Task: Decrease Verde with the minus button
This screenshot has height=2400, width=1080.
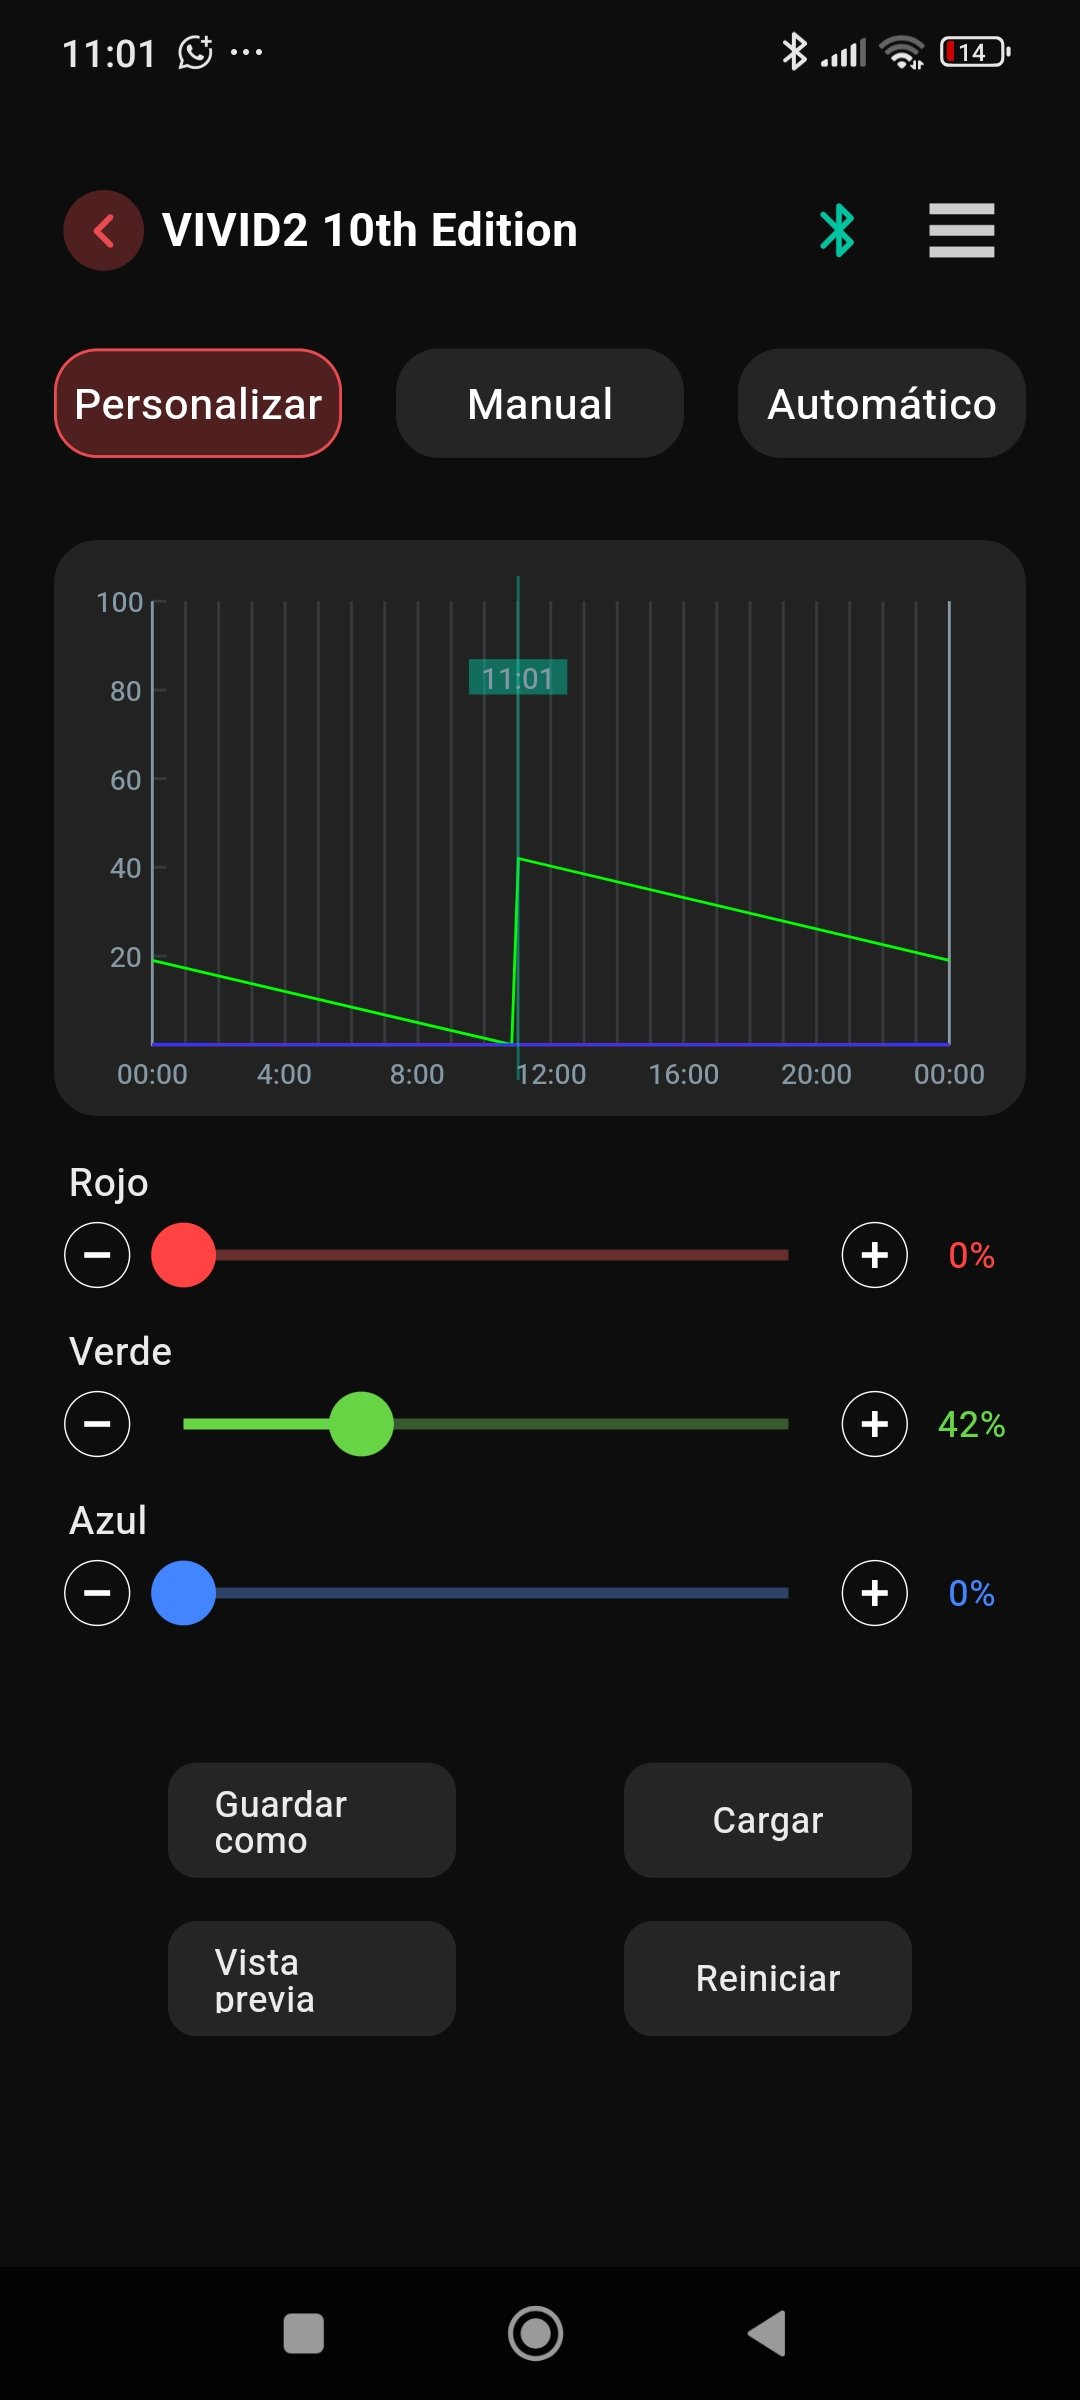Action: pyautogui.click(x=97, y=1424)
